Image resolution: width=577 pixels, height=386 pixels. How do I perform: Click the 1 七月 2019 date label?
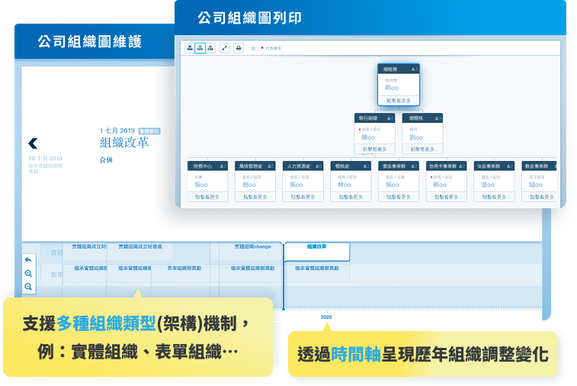pos(117,131)
